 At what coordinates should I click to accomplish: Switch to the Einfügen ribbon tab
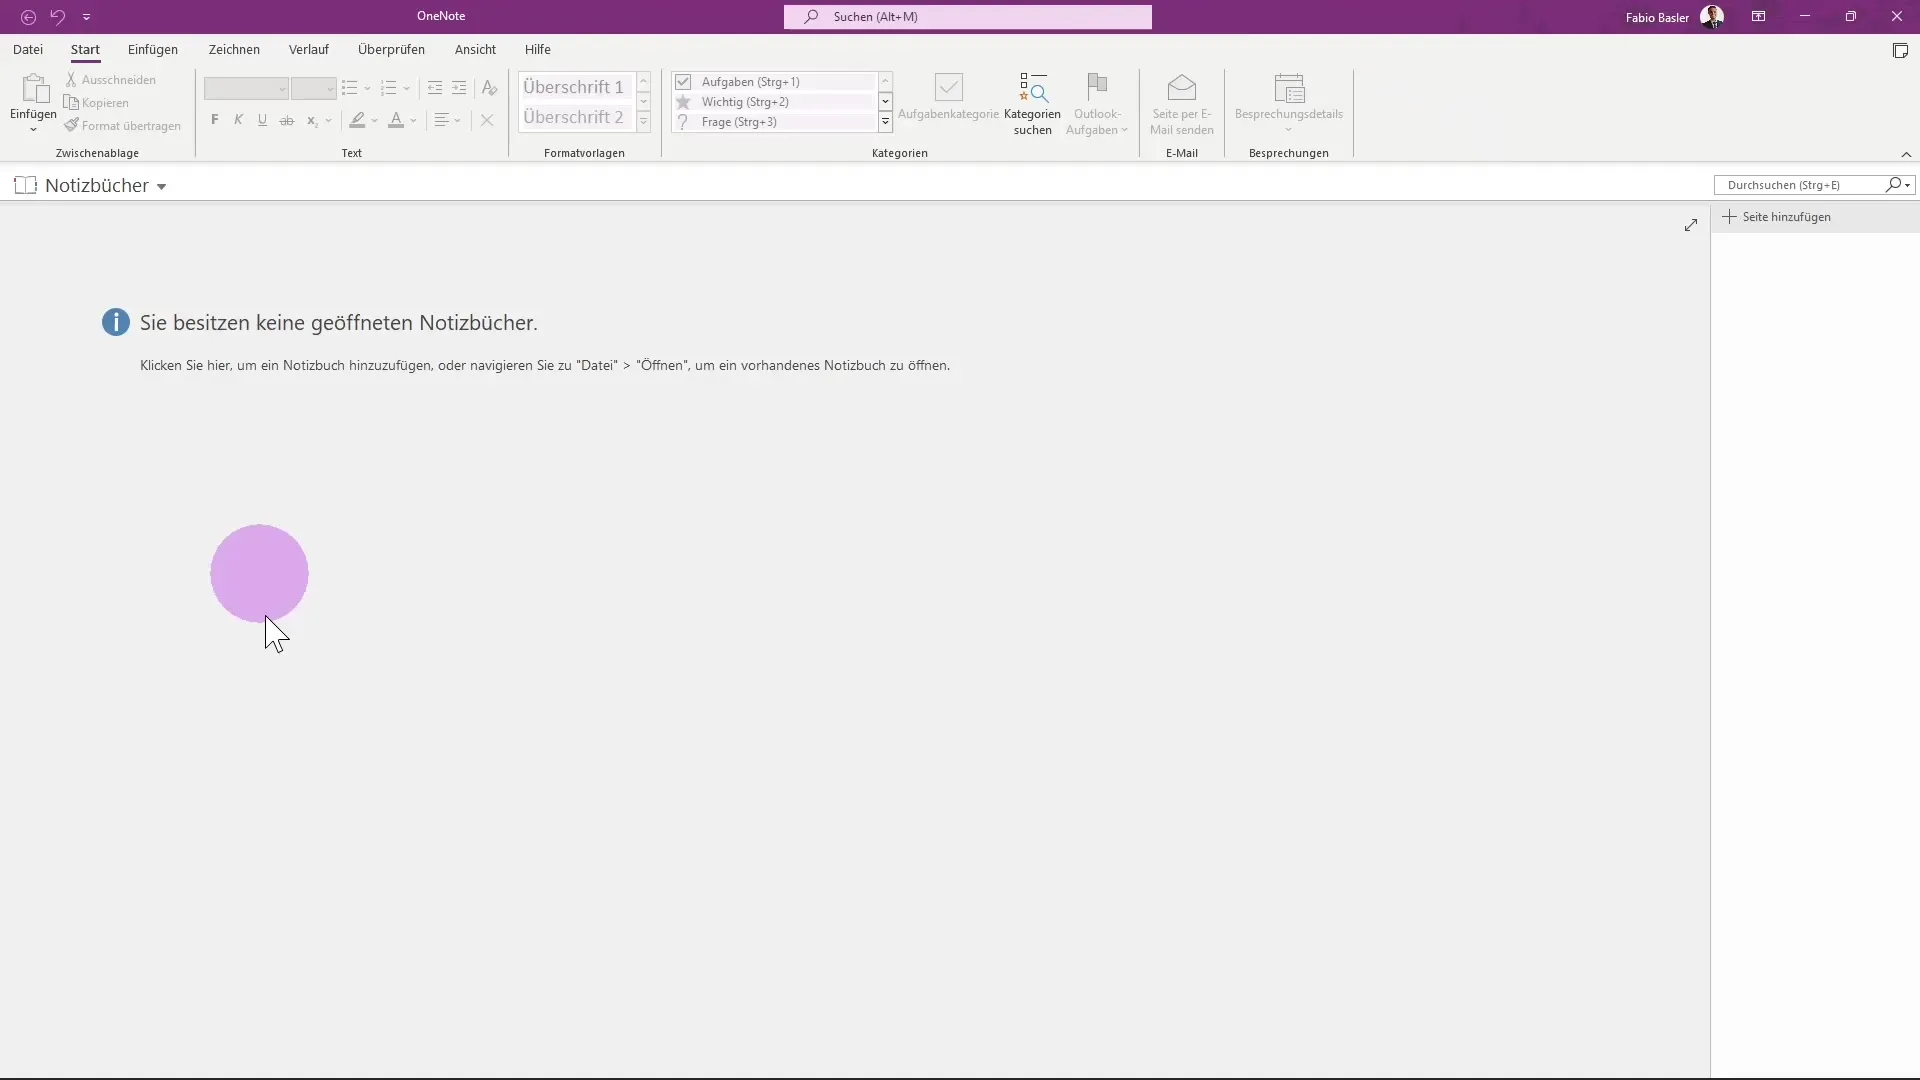(153, 49)
